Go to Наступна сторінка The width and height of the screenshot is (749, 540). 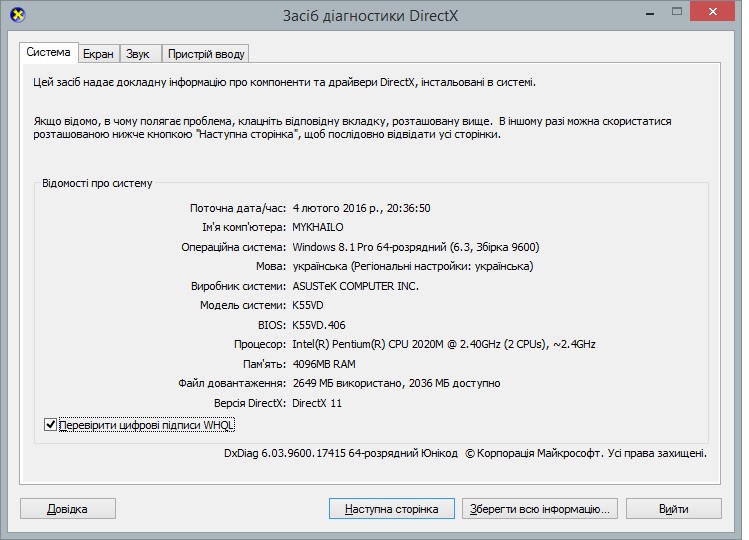pos(392,509)
